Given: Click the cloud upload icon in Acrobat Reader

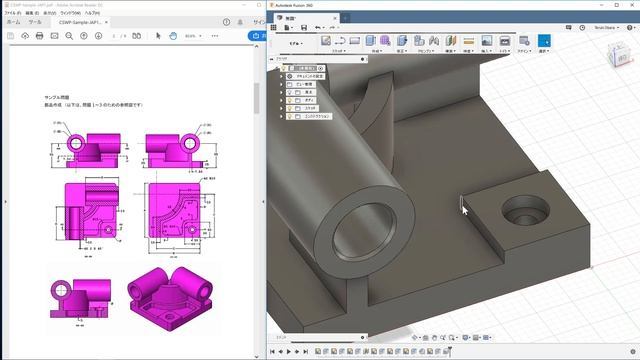Looking at the screenshot, I should [x=25, y=36].
